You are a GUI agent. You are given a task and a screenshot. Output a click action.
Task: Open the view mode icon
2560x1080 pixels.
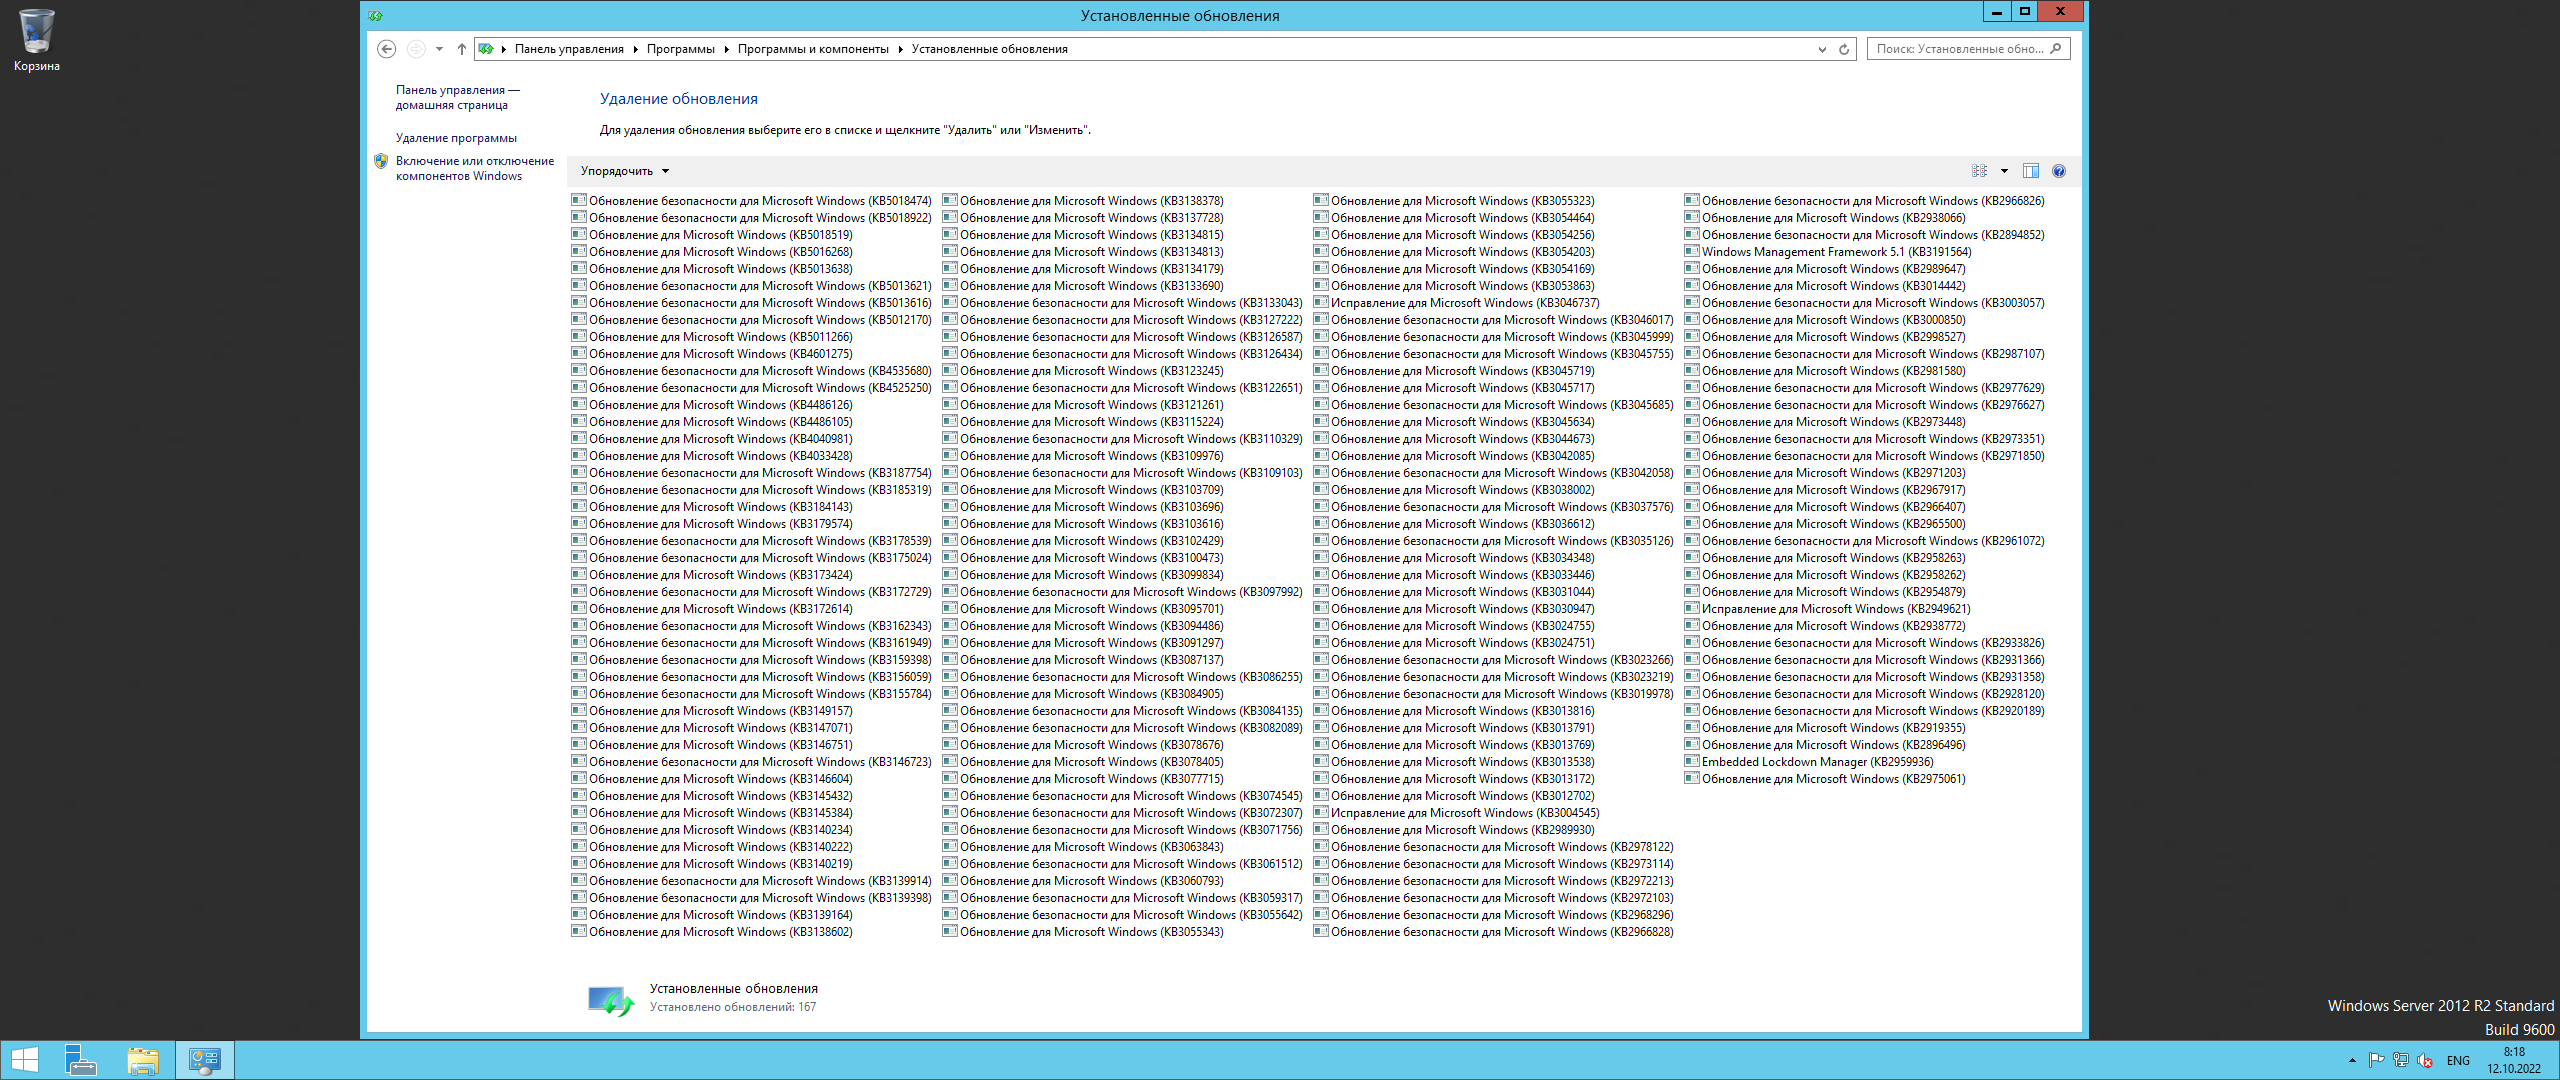tap(1979, 171)
